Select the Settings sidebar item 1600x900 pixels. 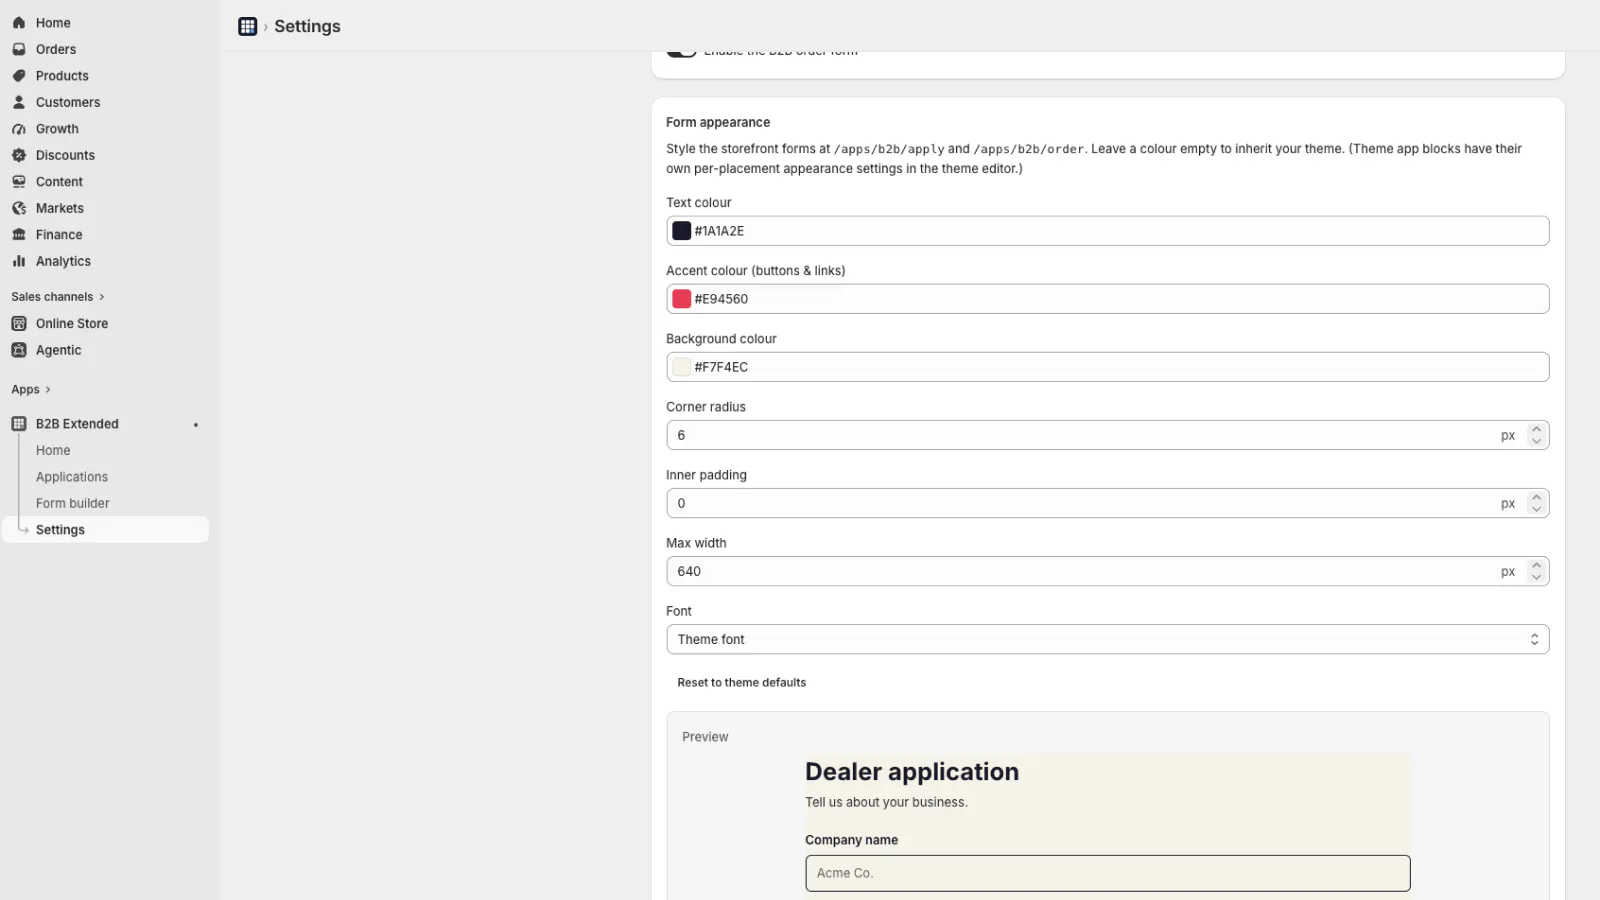coord(106,530)
